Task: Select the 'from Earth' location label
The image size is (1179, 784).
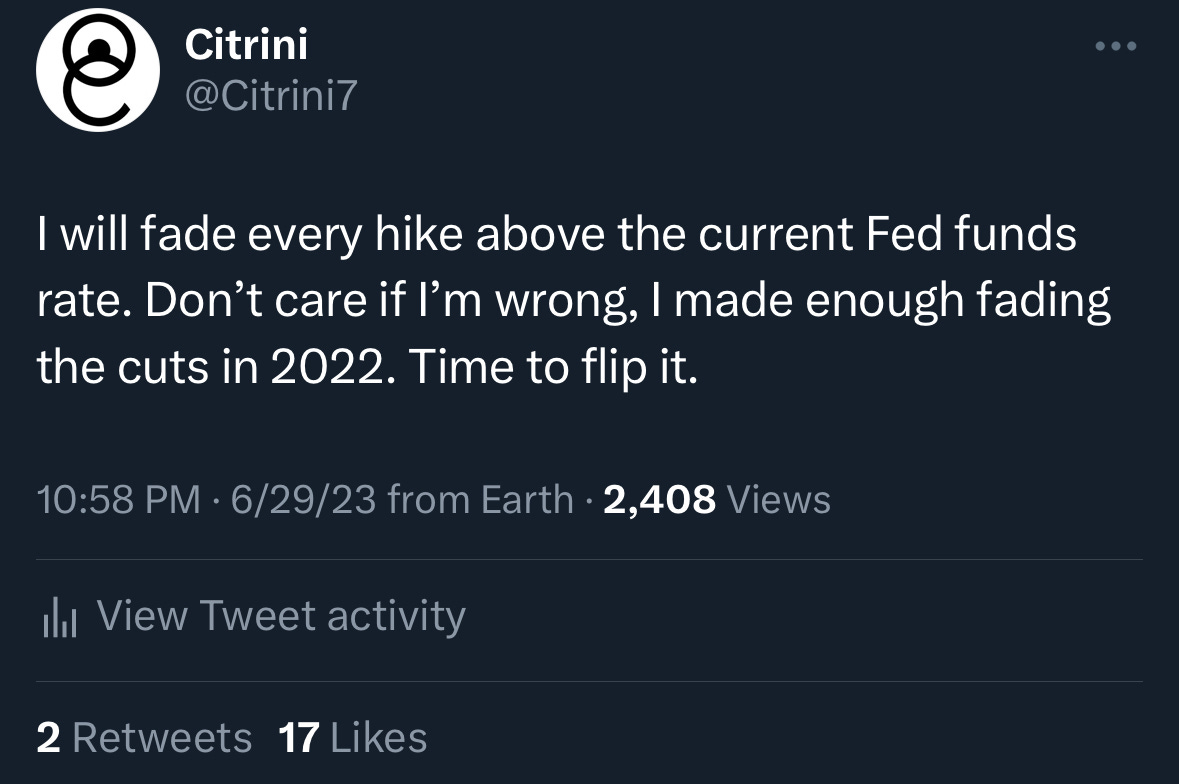Action: click(x=480, y=499)
